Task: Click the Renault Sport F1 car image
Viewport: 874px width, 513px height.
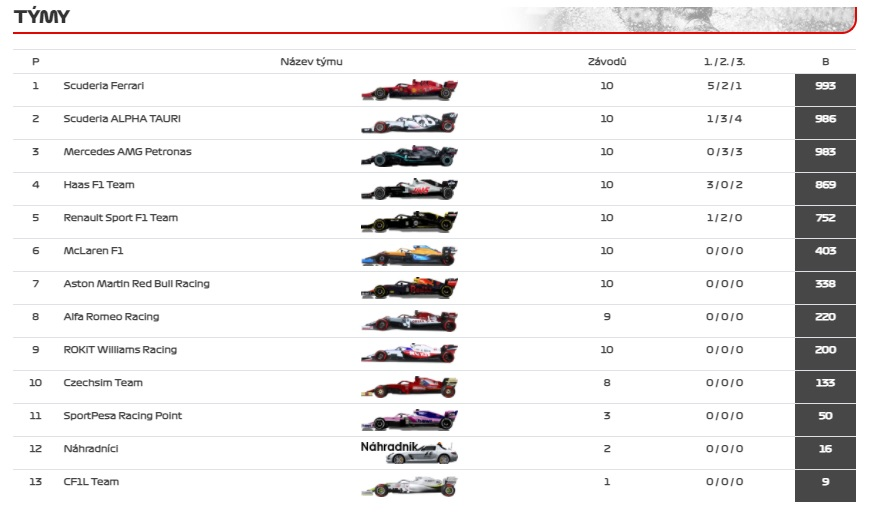Action: point(409,222)
